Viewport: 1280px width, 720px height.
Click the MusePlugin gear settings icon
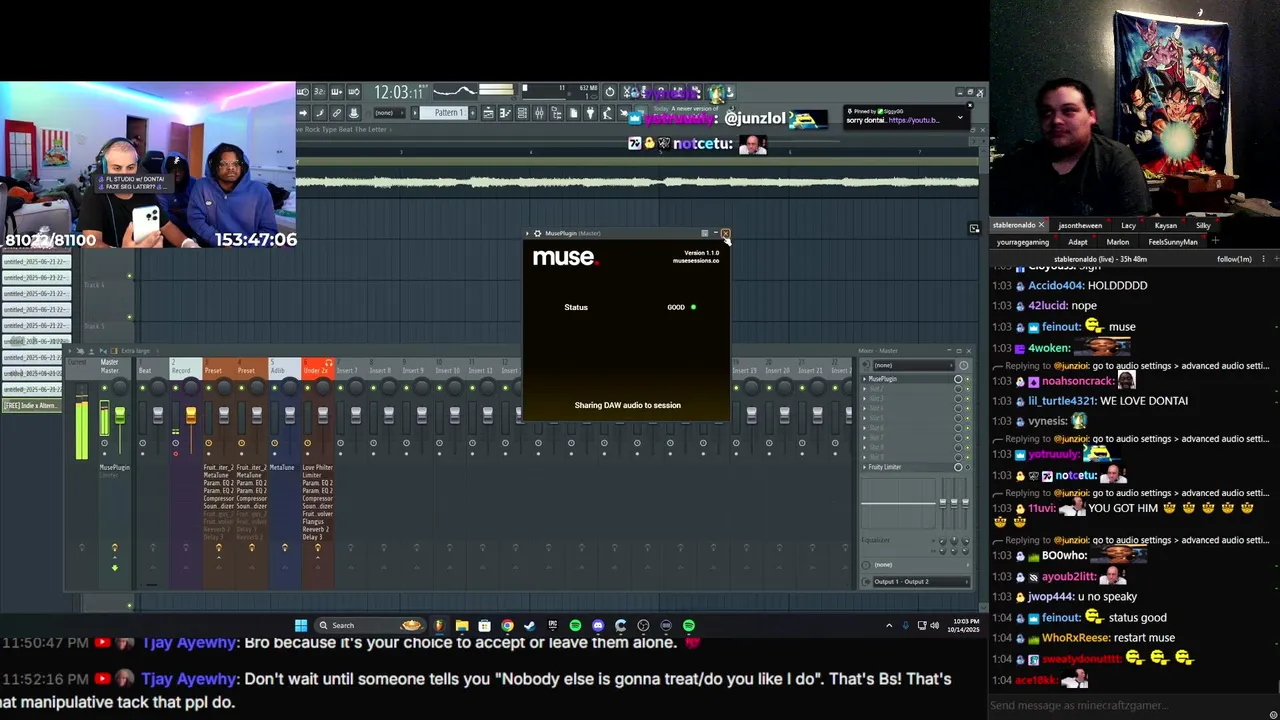[x=537, y=233]
